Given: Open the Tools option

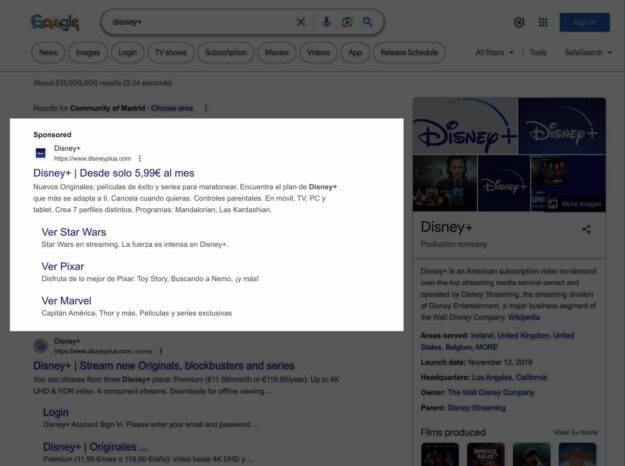Looking at the screenshot, I should (538, 53).
